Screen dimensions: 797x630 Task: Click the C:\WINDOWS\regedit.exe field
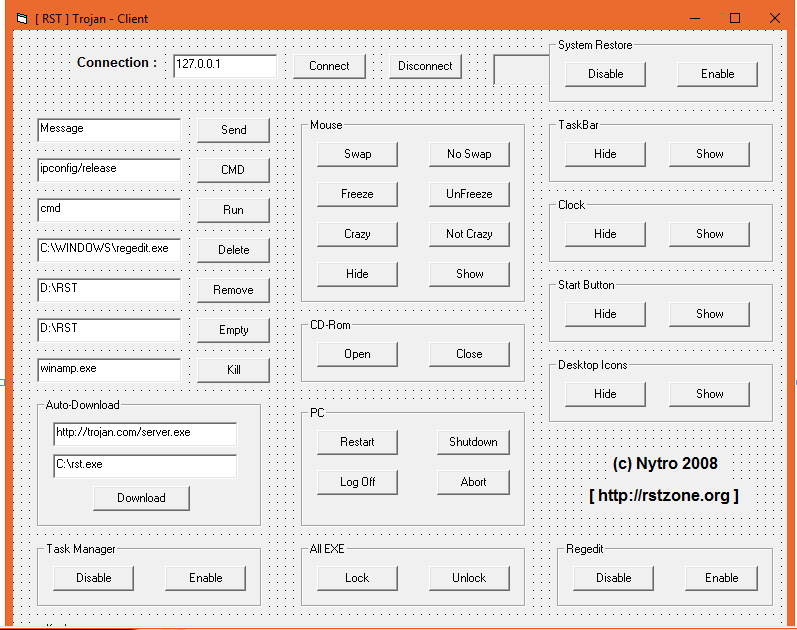pyautogui.click(x=109, y=250)
